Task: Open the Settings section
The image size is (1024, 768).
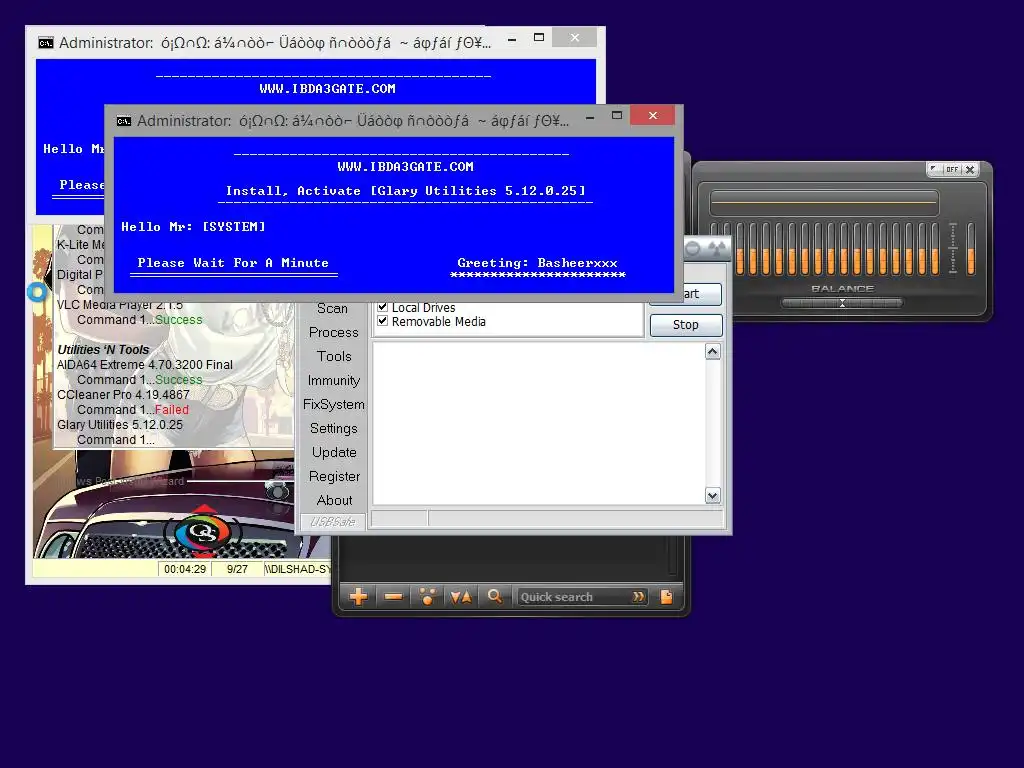Action: 334,428
